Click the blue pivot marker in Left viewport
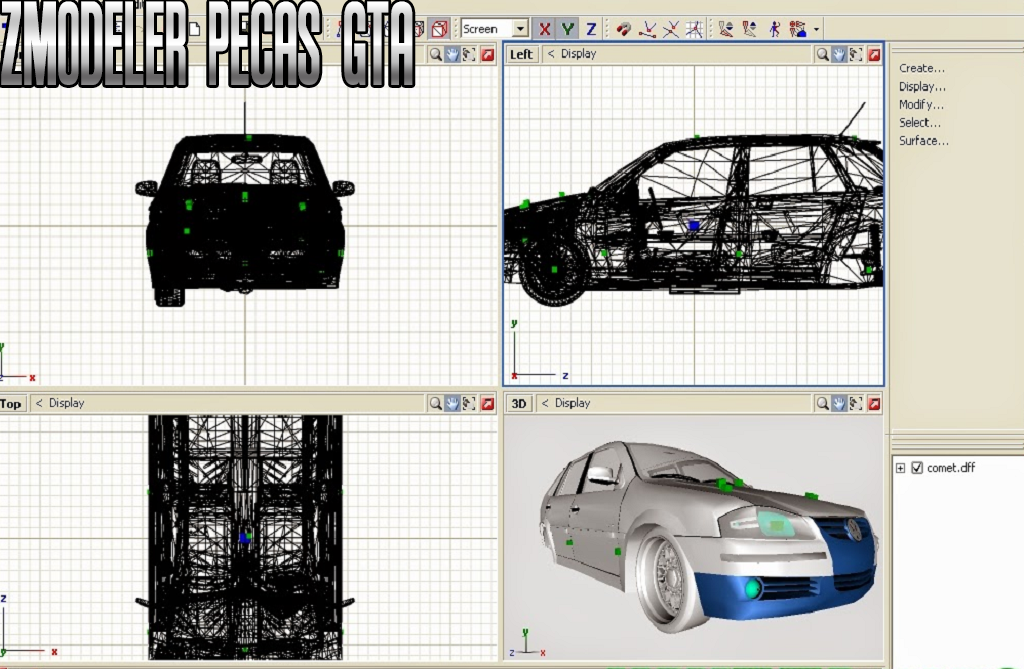 694,225
